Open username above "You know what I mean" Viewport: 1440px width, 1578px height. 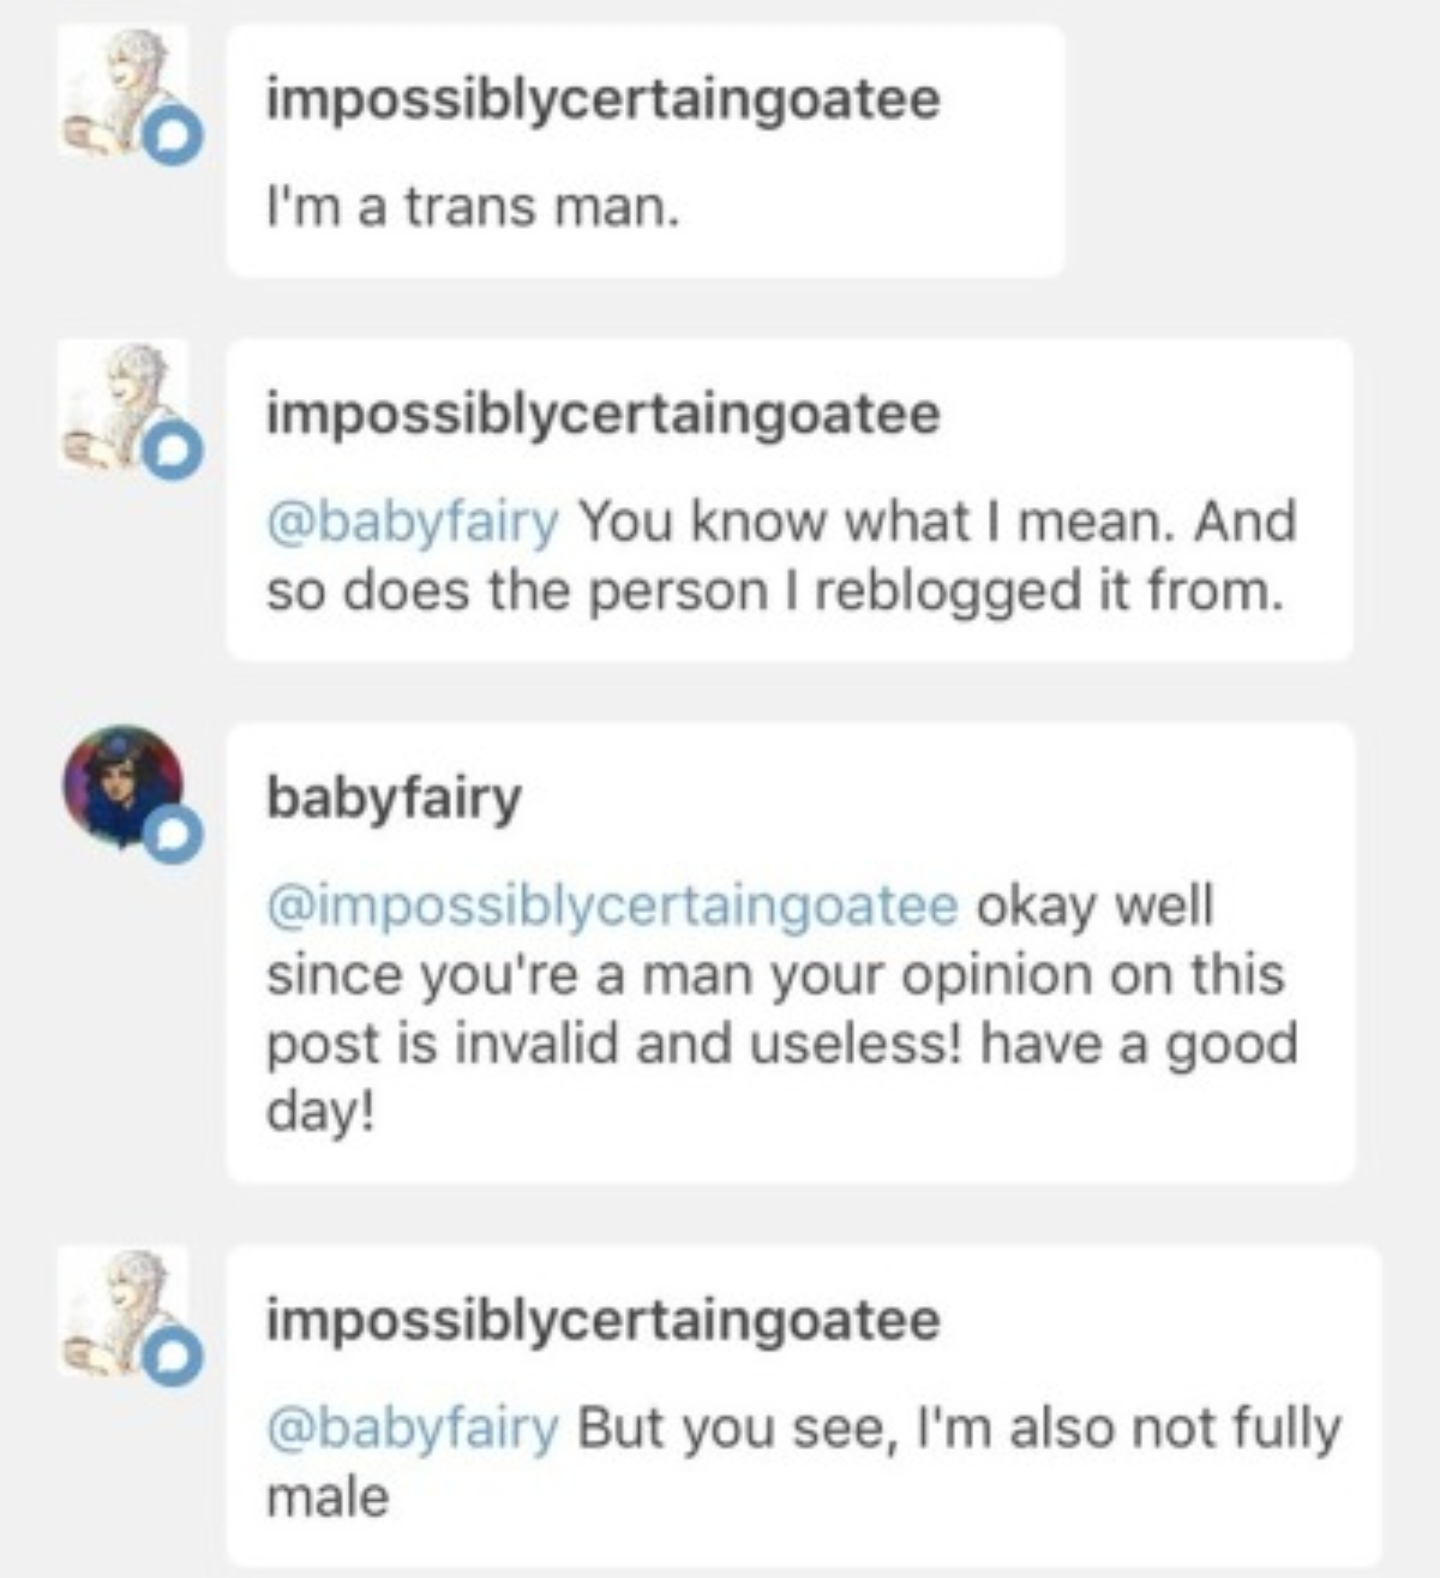[602, 415]
